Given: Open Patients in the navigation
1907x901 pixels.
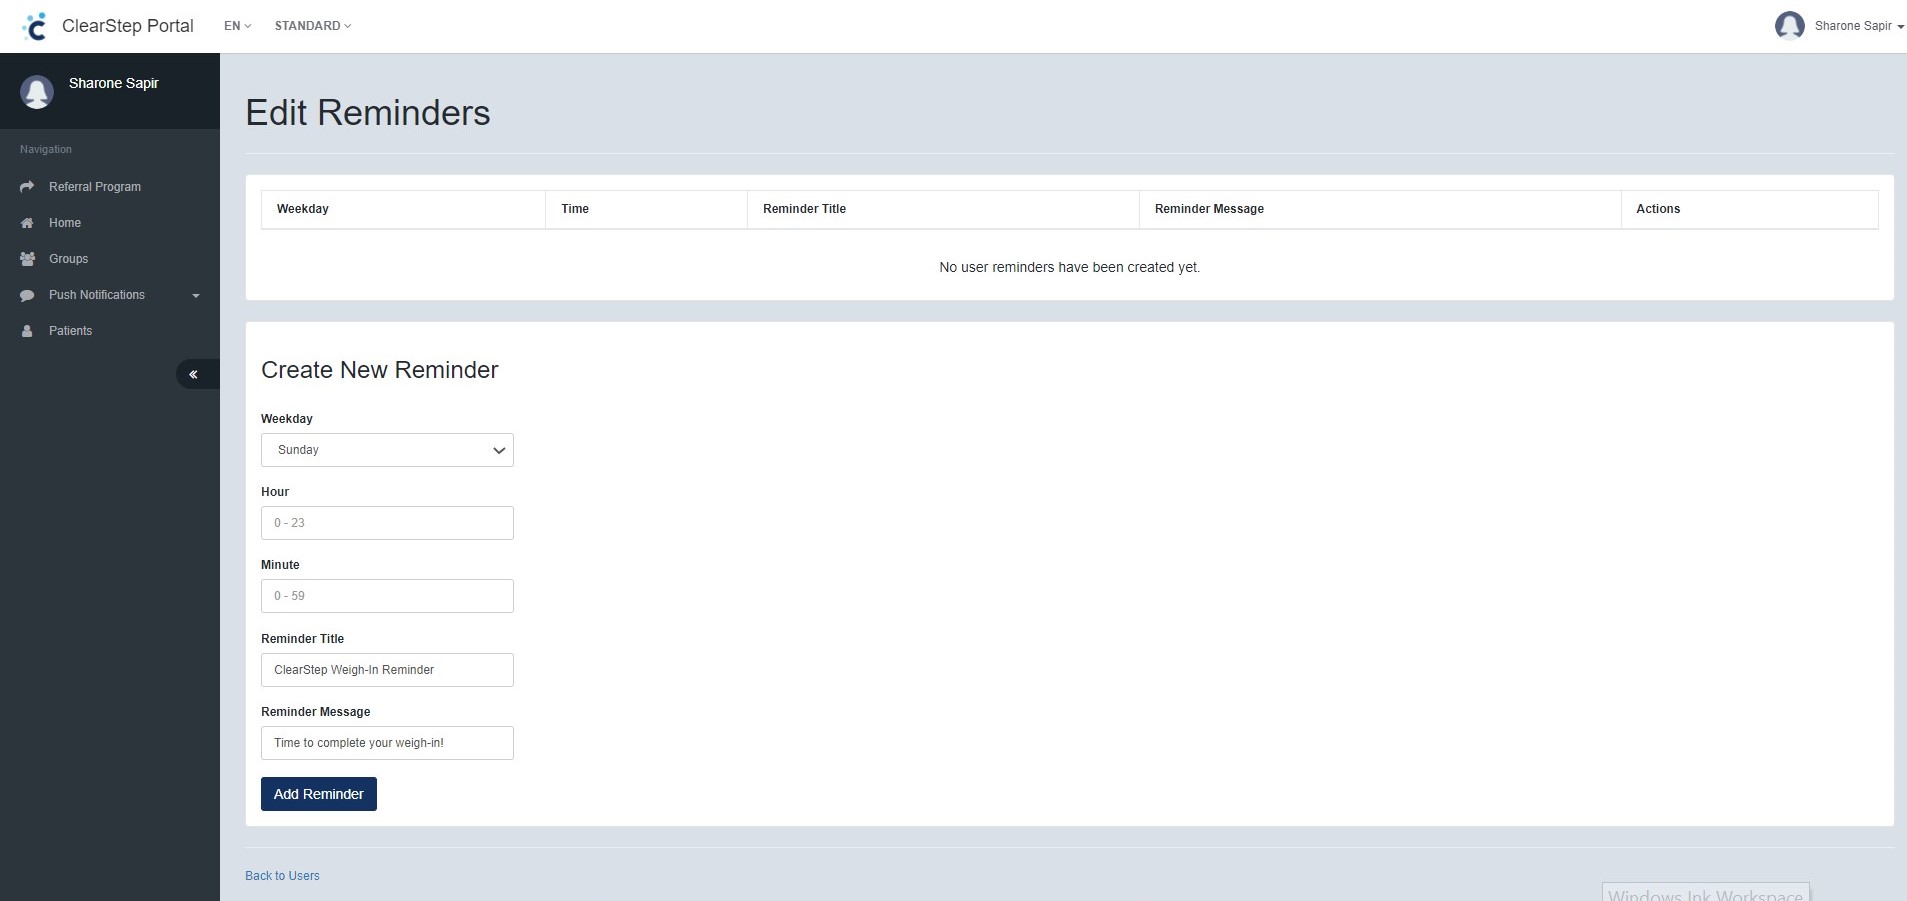Looking at the screenshot, I should (x=70, y=331).
